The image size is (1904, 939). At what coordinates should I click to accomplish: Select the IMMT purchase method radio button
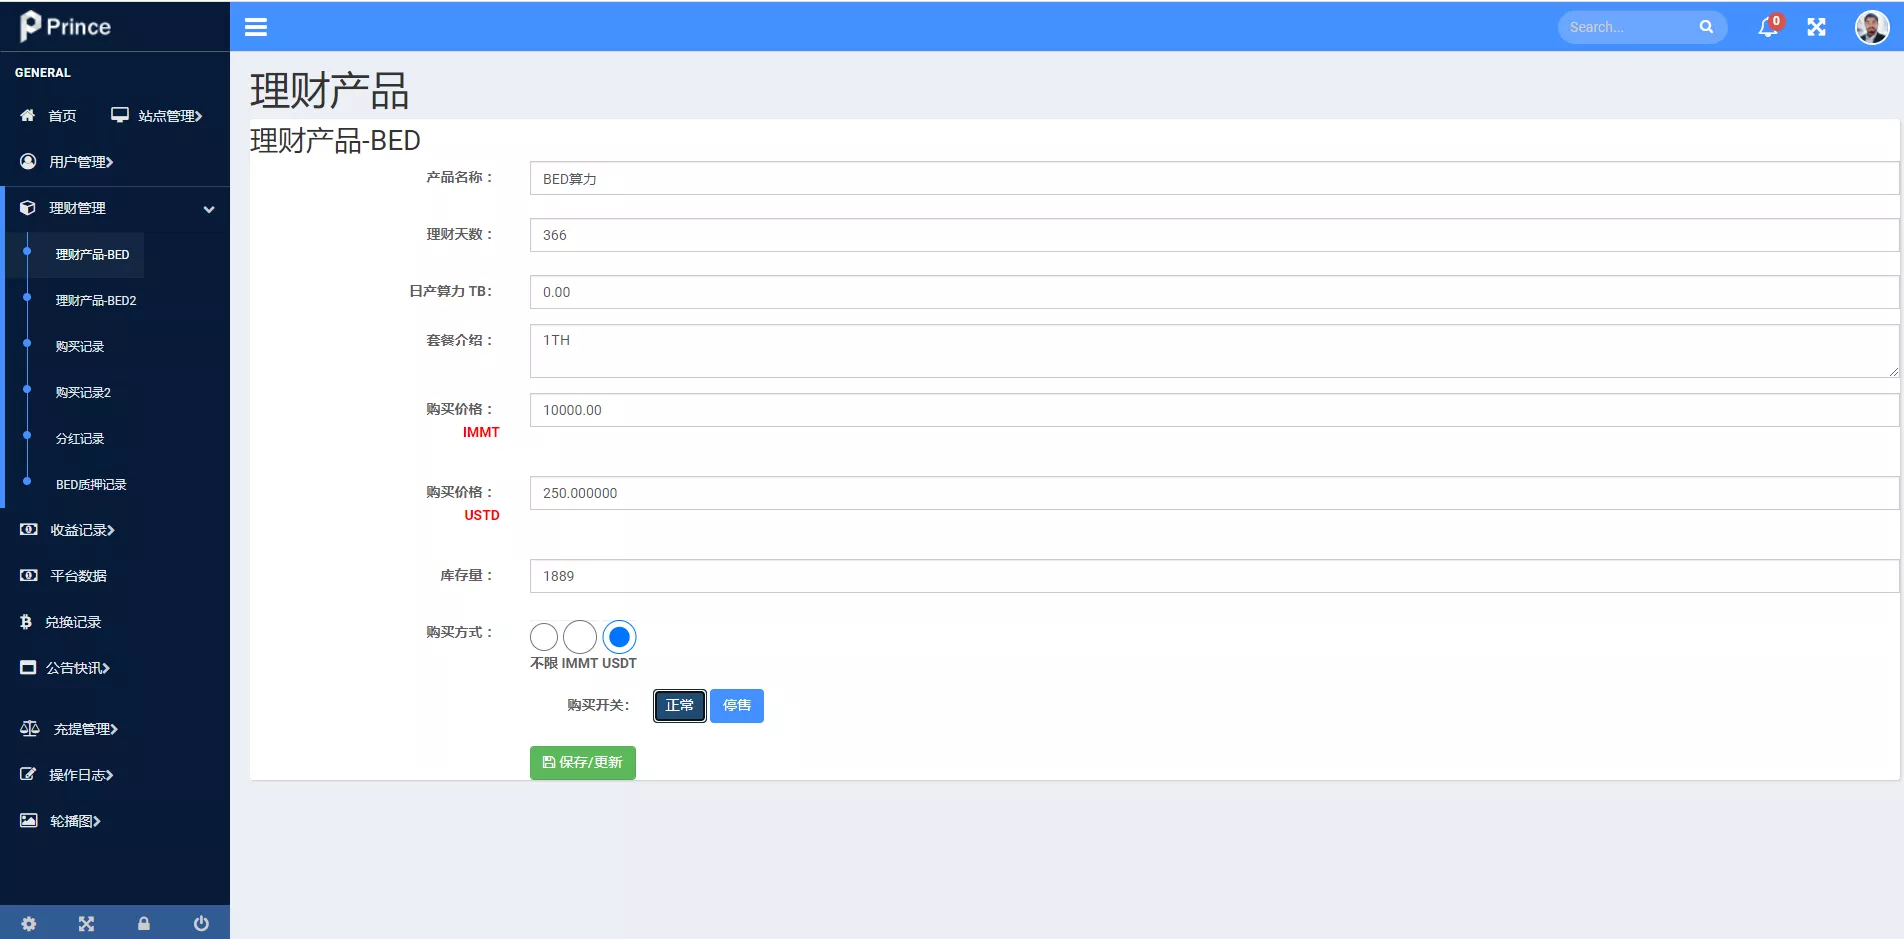pos(580,636)
